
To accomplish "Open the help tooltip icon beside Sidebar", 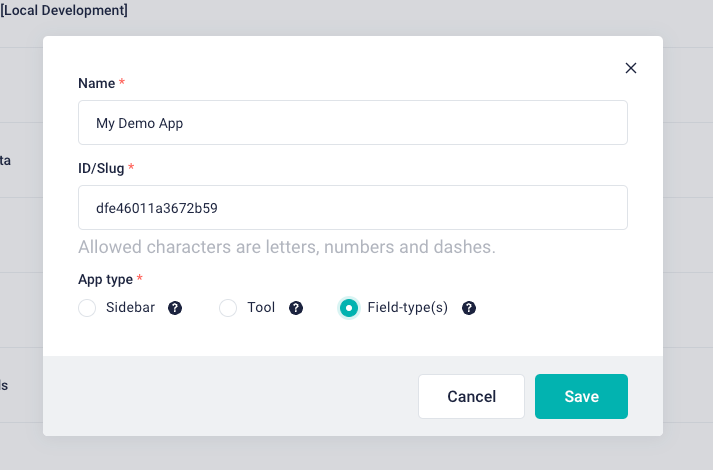I will coord(175,308).
